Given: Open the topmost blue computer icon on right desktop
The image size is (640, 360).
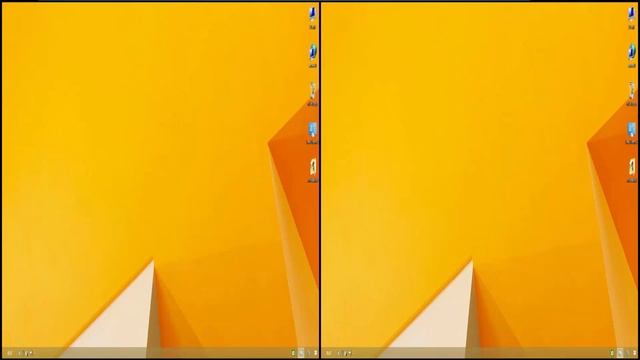Looking at the screenshot, I should [x=632, y=14].
